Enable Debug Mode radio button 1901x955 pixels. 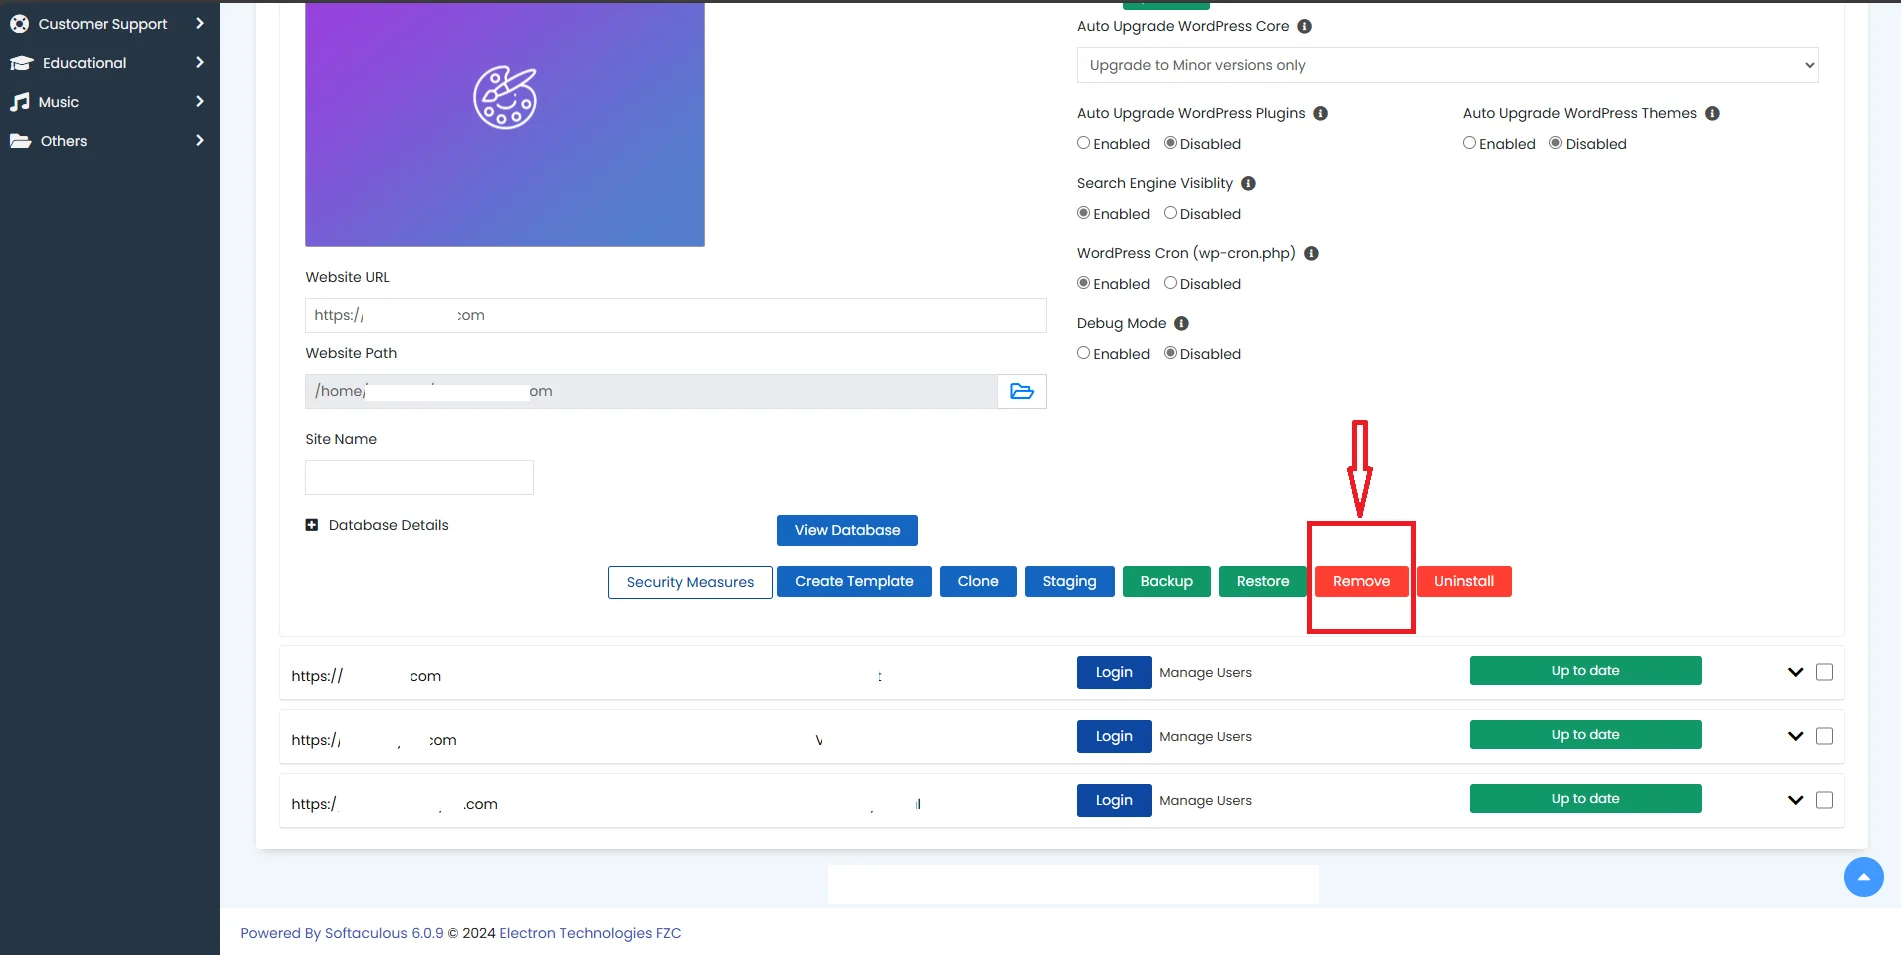(1083, 352)
